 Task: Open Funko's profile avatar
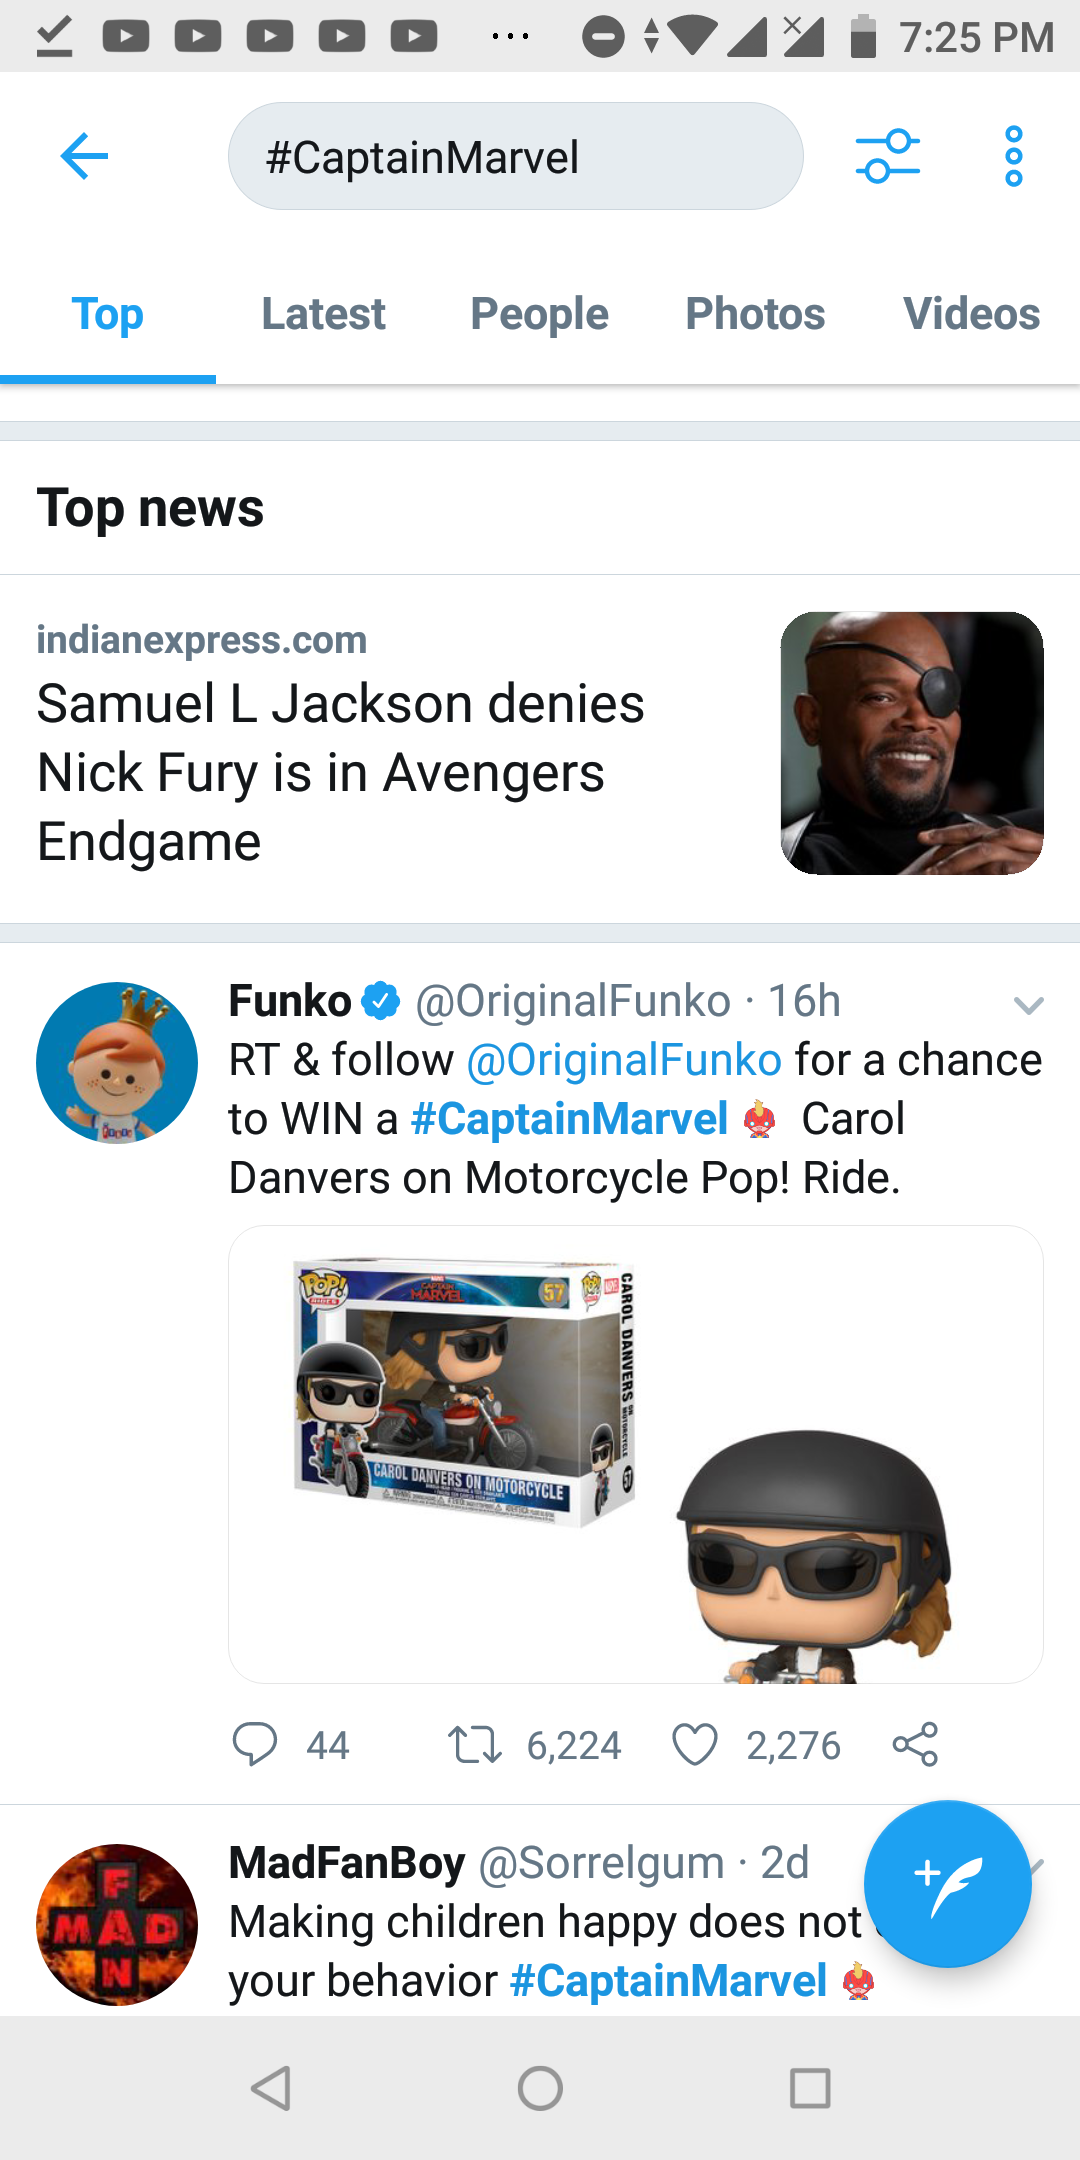(x=117, y=1062)
